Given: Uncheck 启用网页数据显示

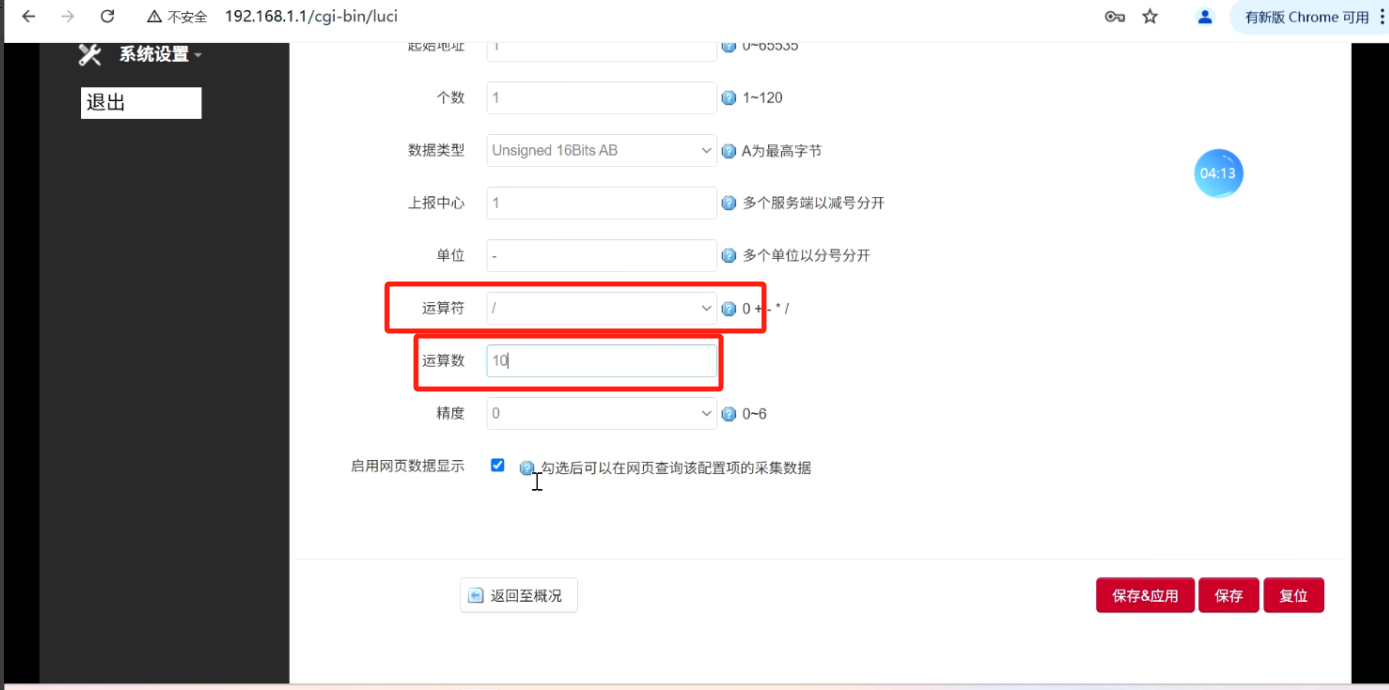Looking at the screenshot, I should [497, 464].
